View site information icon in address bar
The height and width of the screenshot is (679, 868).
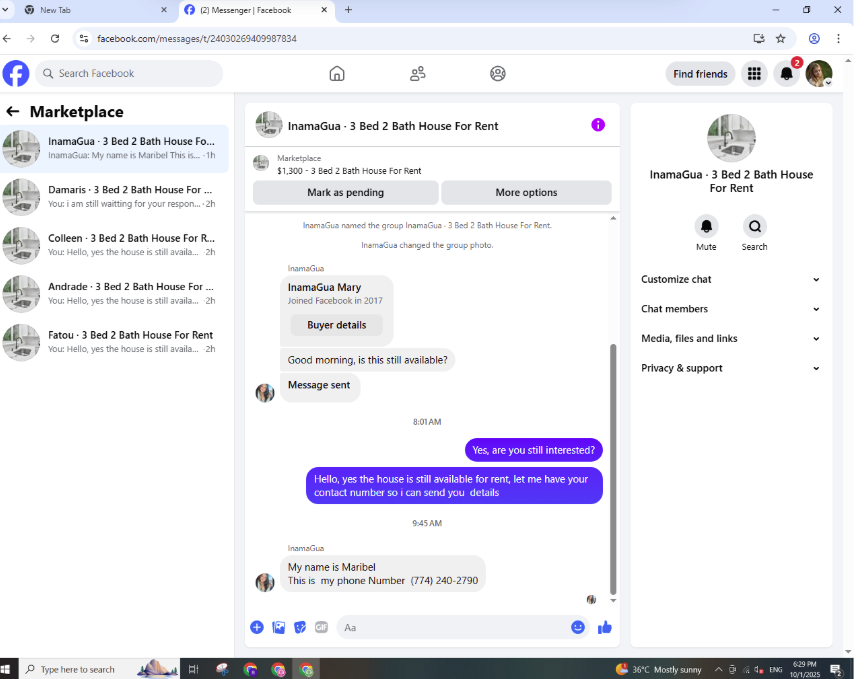coord(84,39)
